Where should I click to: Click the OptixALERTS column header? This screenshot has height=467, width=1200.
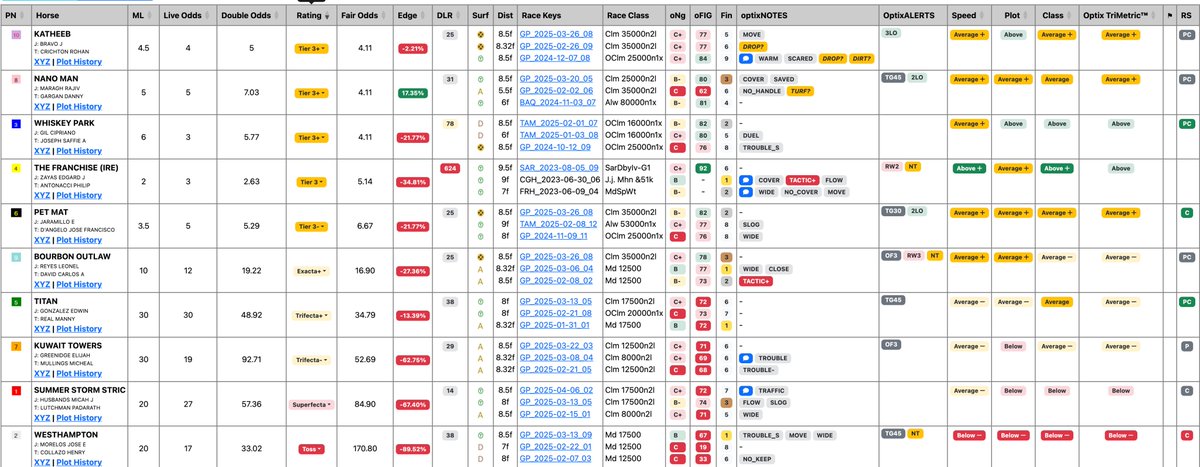click(911, 17)
